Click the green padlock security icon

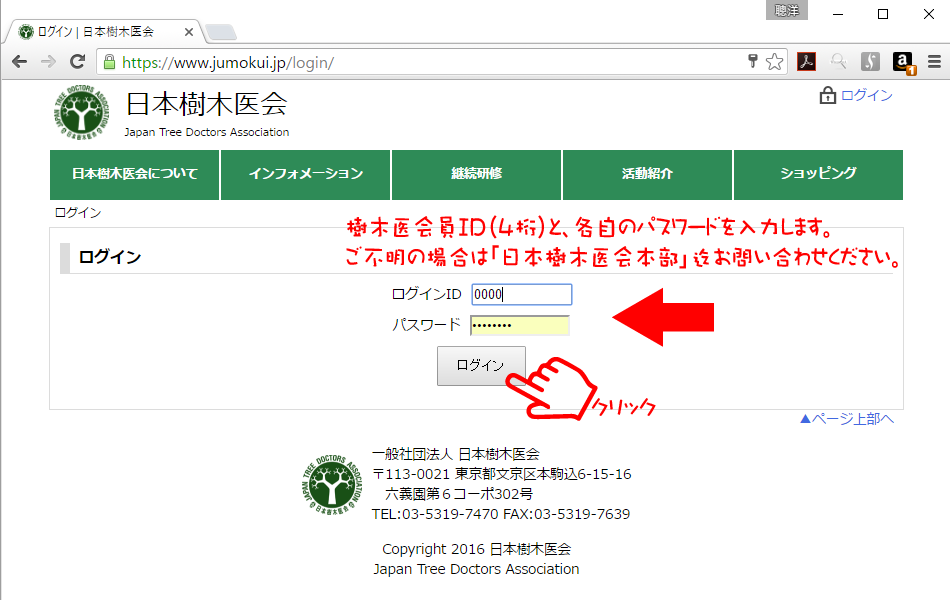pos(109,62)
